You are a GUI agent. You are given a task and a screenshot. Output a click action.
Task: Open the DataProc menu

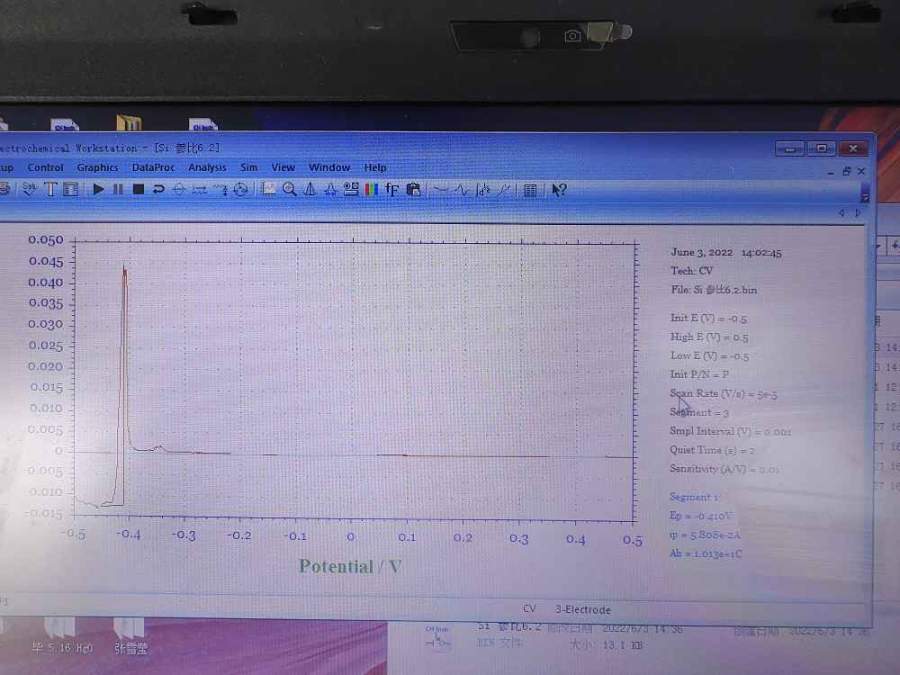(153, 167)
